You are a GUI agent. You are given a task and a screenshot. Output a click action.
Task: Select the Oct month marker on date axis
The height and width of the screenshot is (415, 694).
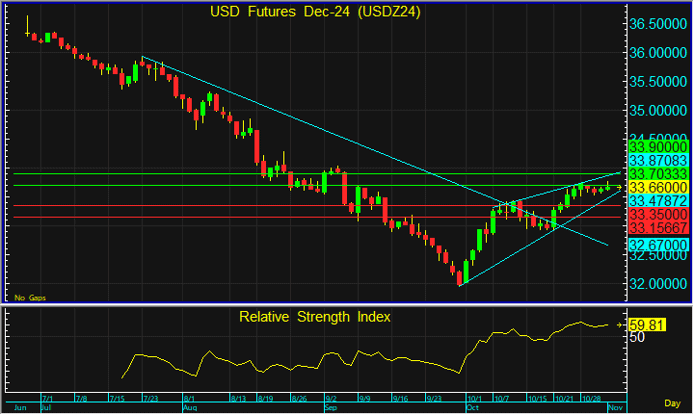(471, 409)
